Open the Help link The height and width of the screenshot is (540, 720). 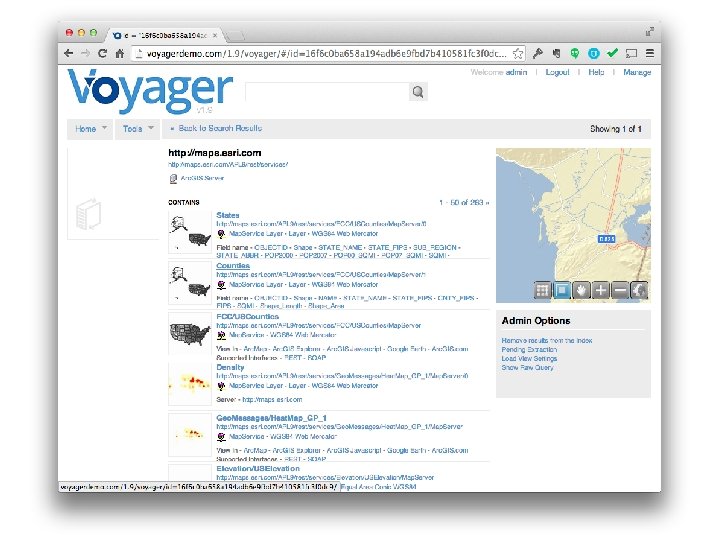tap(596, 72)
